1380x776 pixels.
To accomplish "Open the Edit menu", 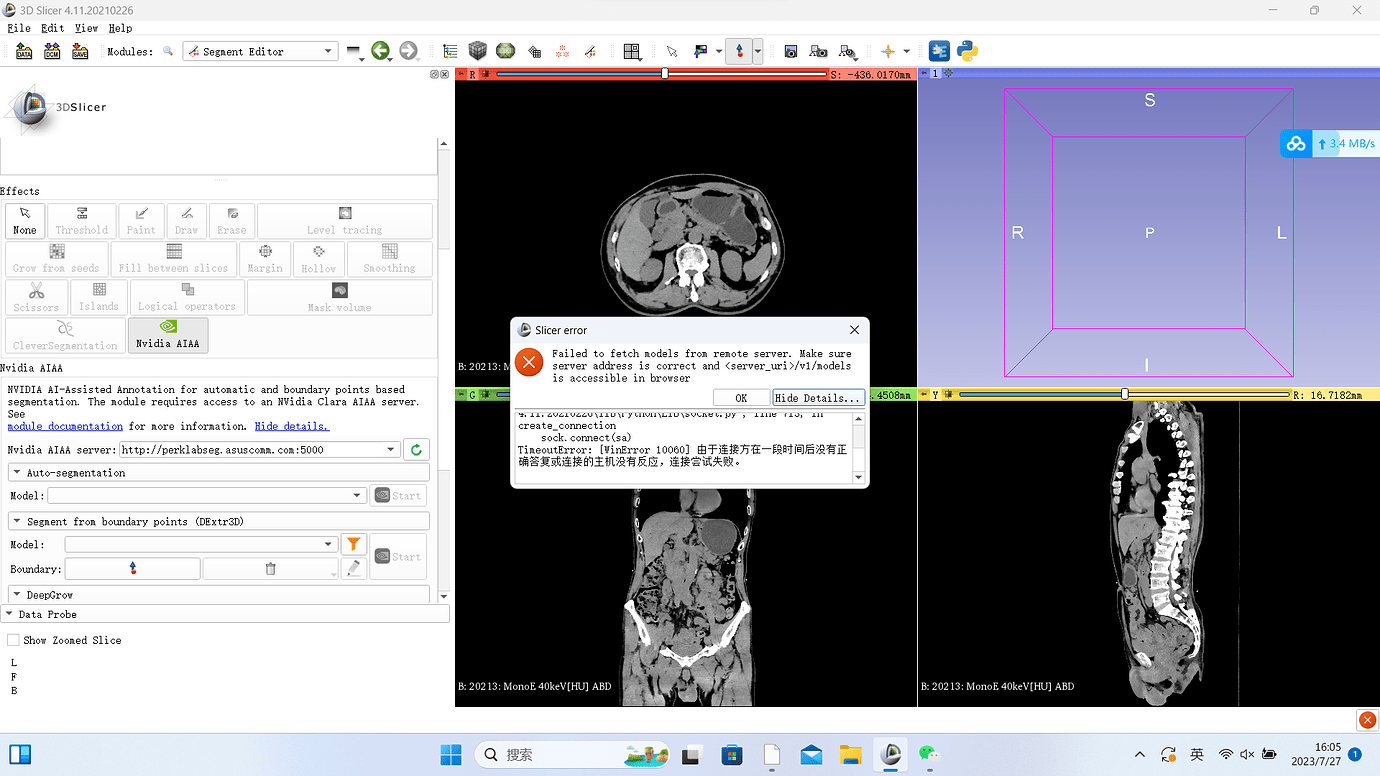I will click(52, 28).
